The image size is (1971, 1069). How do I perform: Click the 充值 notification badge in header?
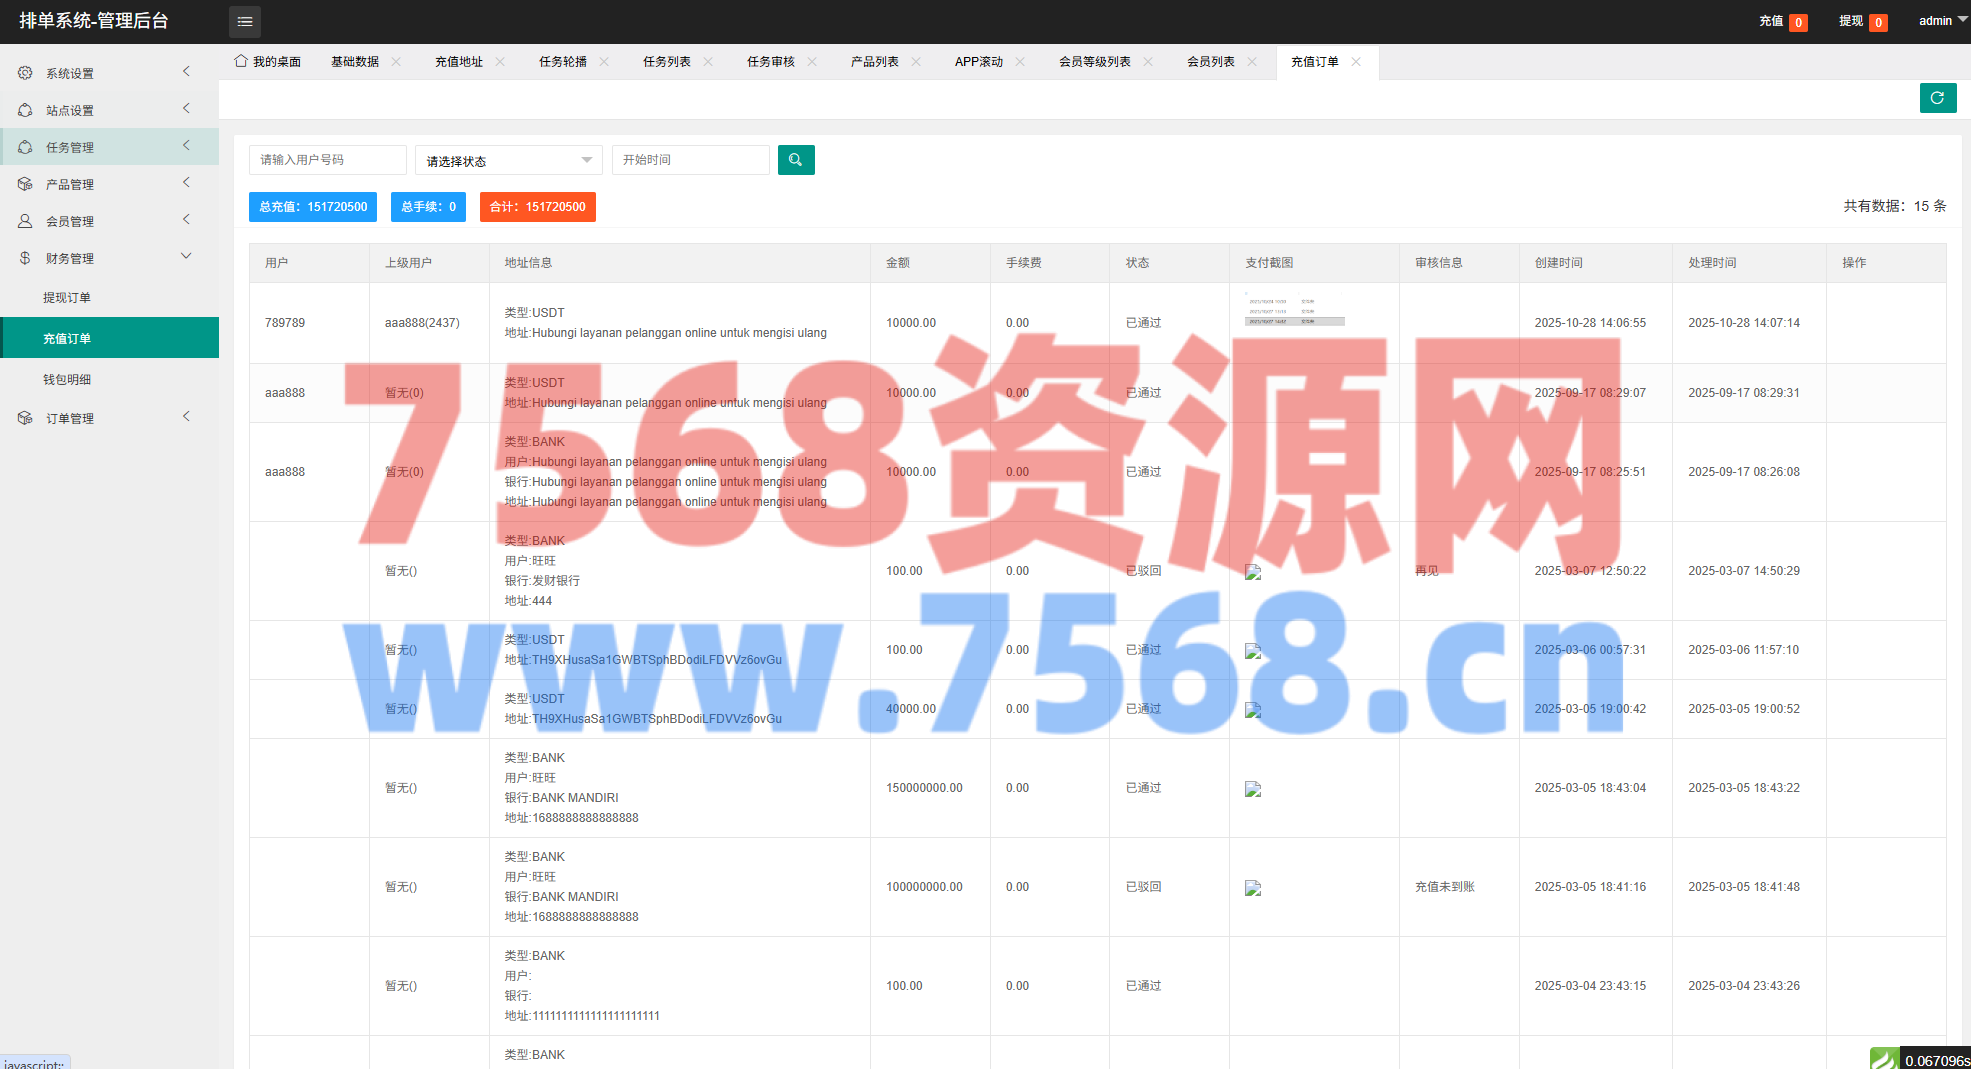tap(1798, 22)
